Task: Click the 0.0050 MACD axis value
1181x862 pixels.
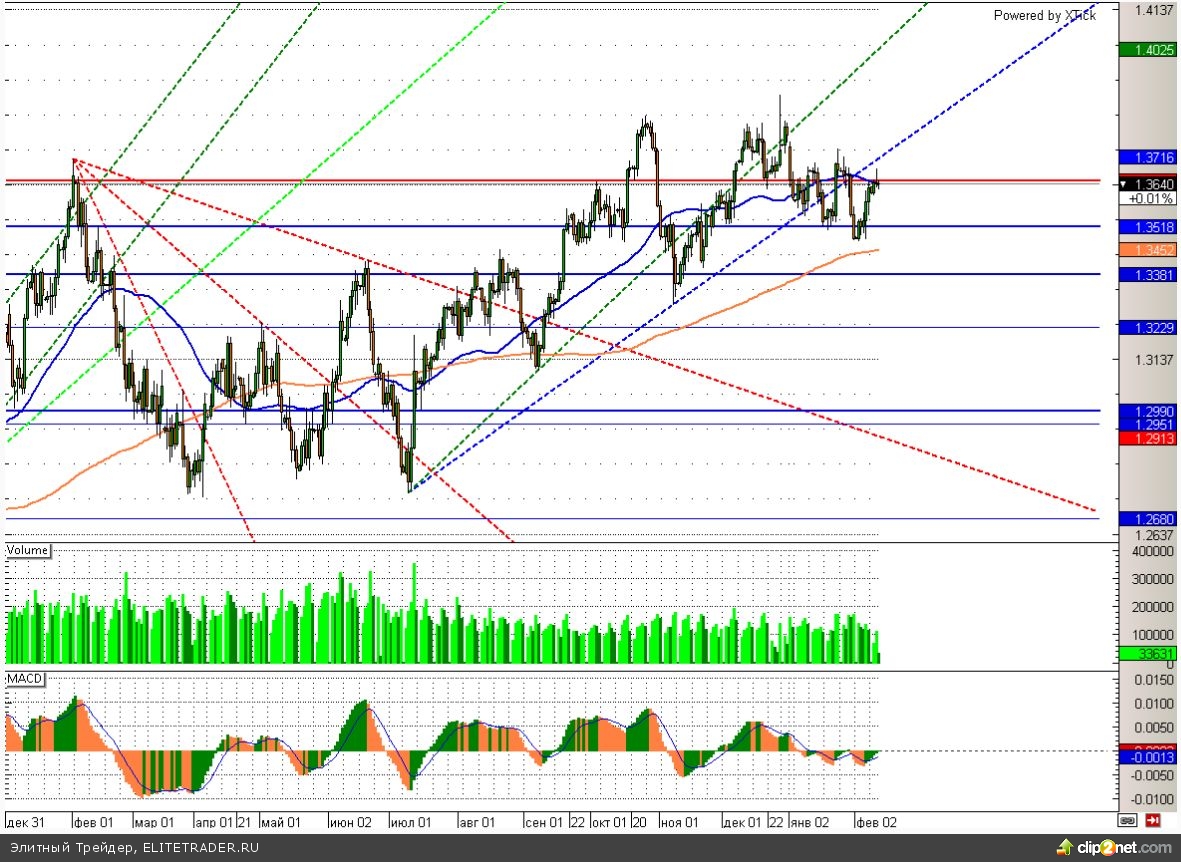Action: pyautogui.click(x=1155, y=728)
